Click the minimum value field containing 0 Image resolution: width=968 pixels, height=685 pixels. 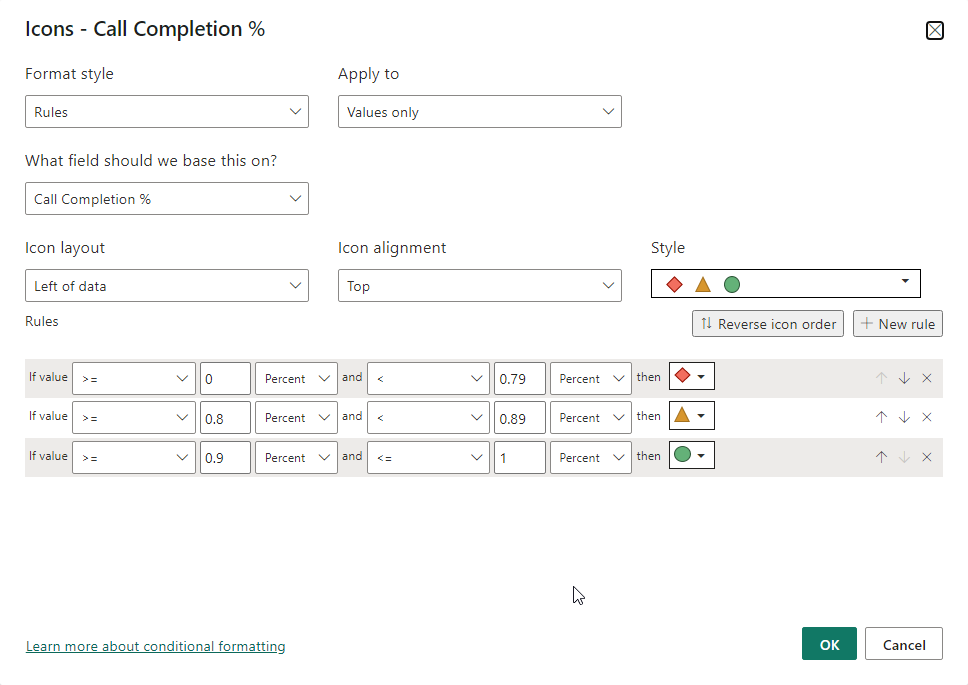[x=225, y=378]
